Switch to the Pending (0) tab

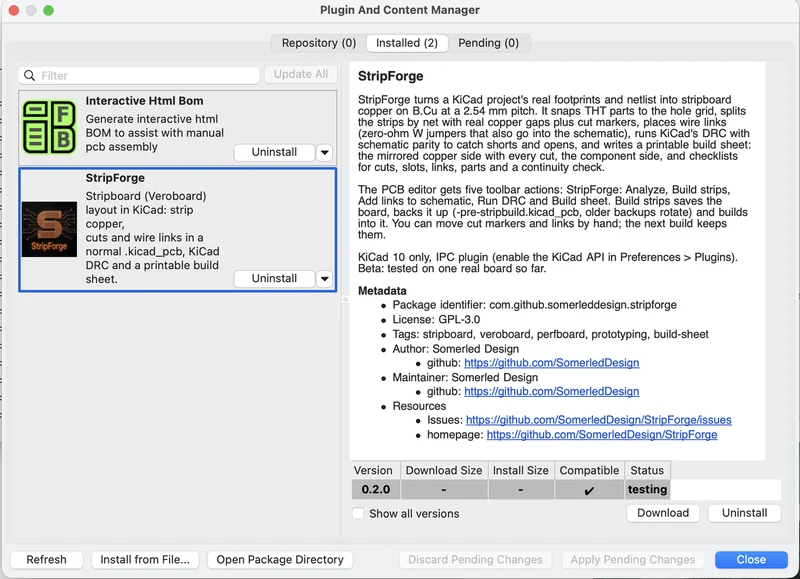coord(488,43)
